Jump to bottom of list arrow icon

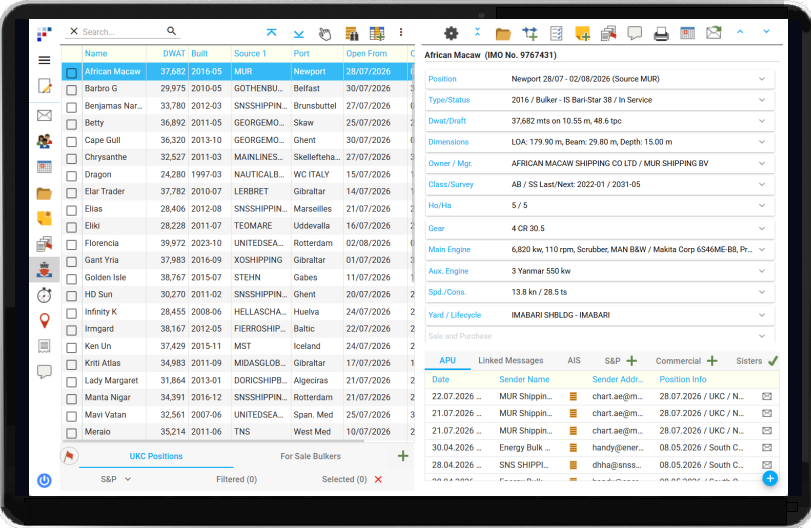click(299, 34)
